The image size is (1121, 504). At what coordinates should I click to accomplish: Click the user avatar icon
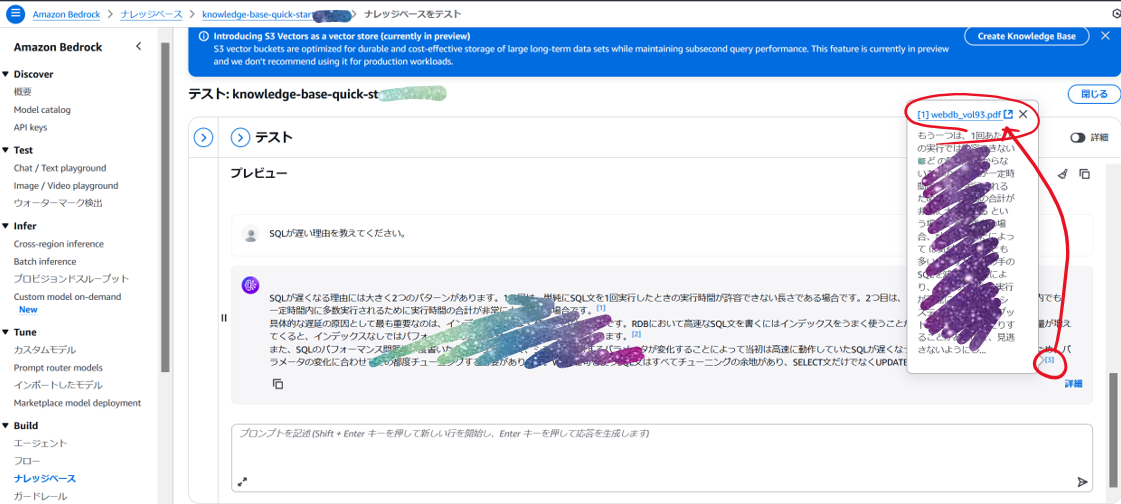tap(250, 234)
